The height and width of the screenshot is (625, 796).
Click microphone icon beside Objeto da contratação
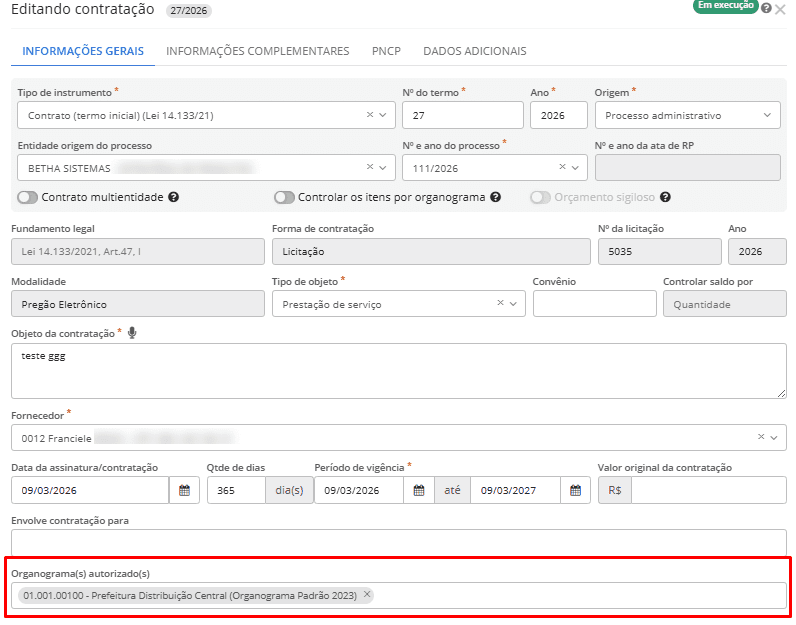click(132, 332)
